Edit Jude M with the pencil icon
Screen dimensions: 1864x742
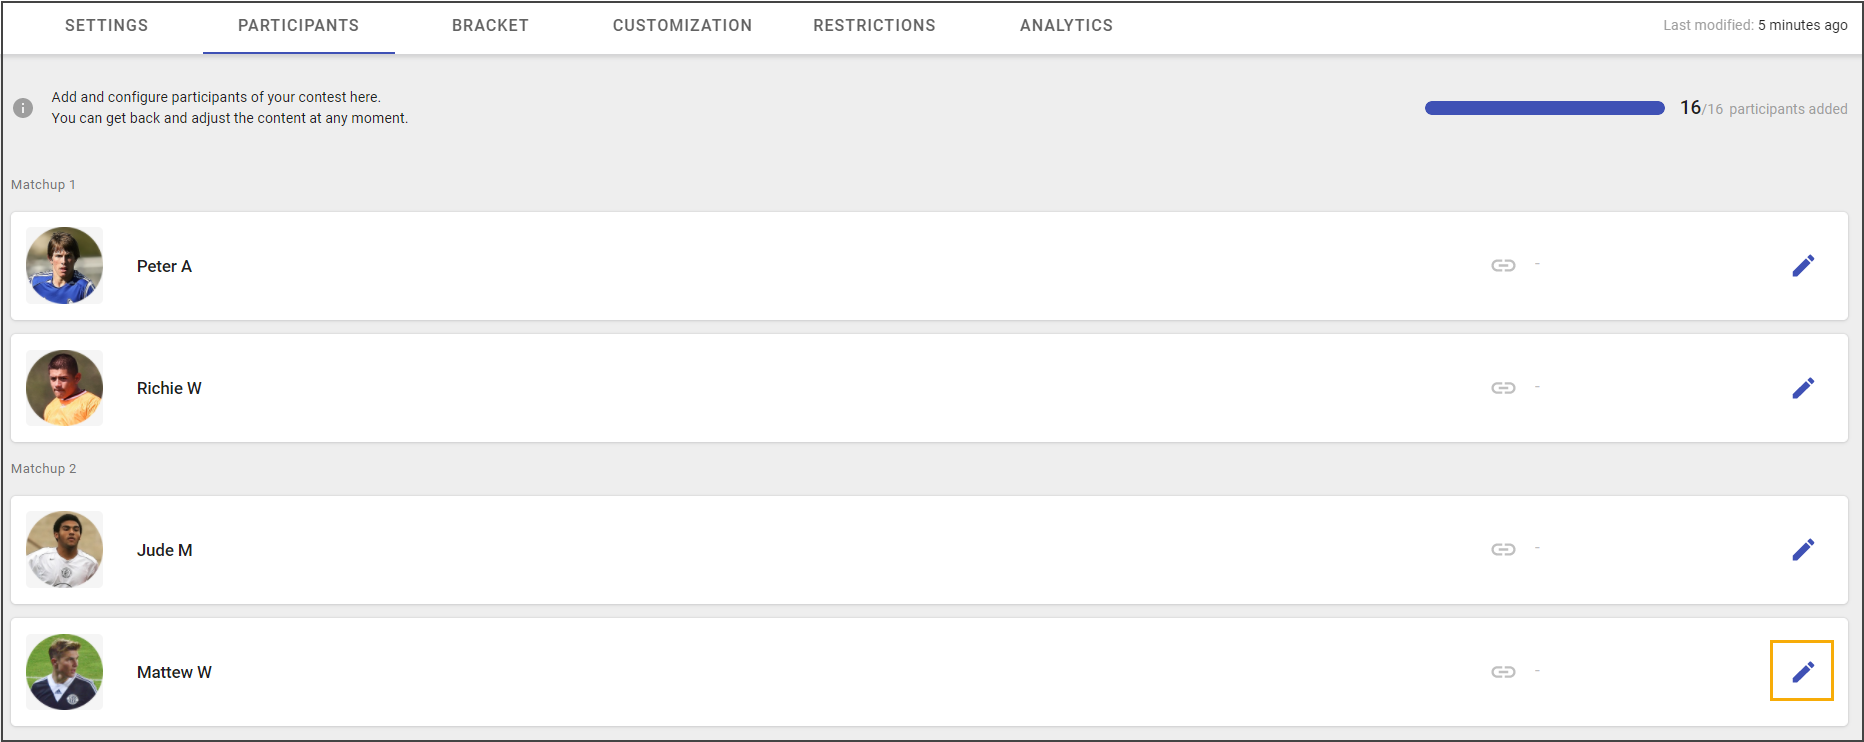[1803, 550]
